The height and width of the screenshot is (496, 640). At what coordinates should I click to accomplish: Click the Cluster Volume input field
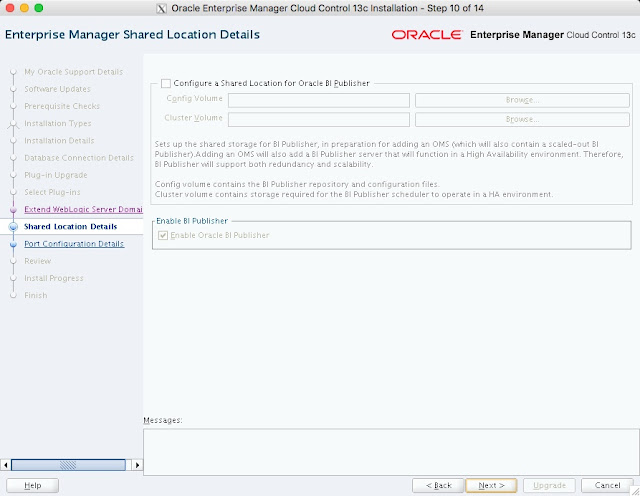pyautogui.click(x=319, y=120)
